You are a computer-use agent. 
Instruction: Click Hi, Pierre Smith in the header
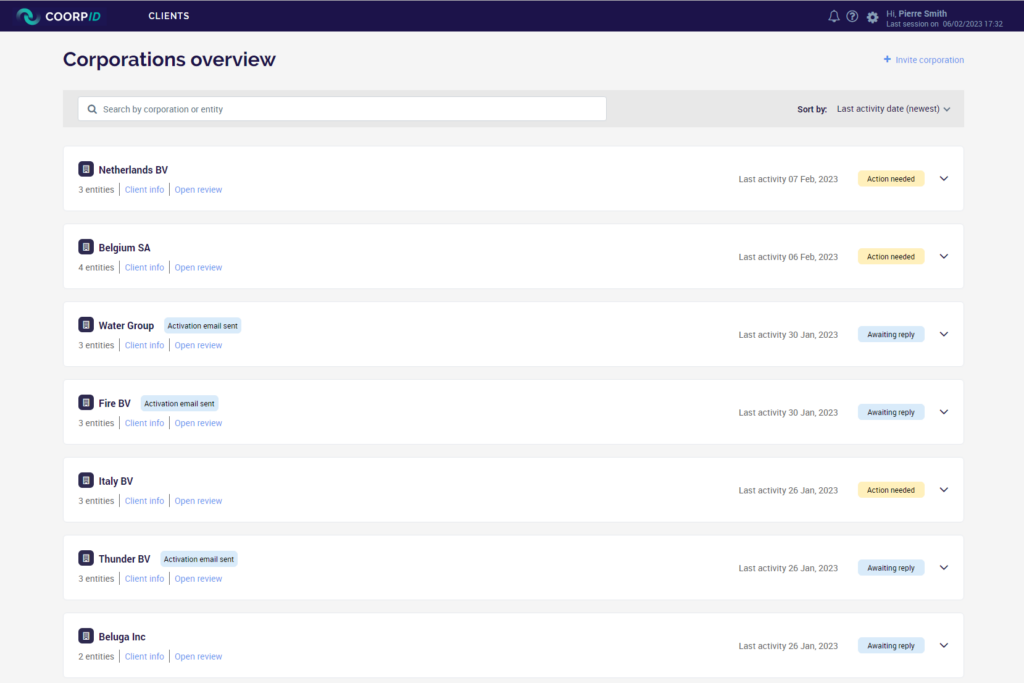coord(917,13)
